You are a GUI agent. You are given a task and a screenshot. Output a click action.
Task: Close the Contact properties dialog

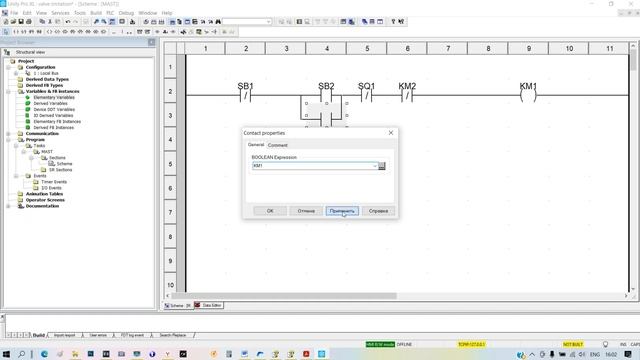pos(391,133)
